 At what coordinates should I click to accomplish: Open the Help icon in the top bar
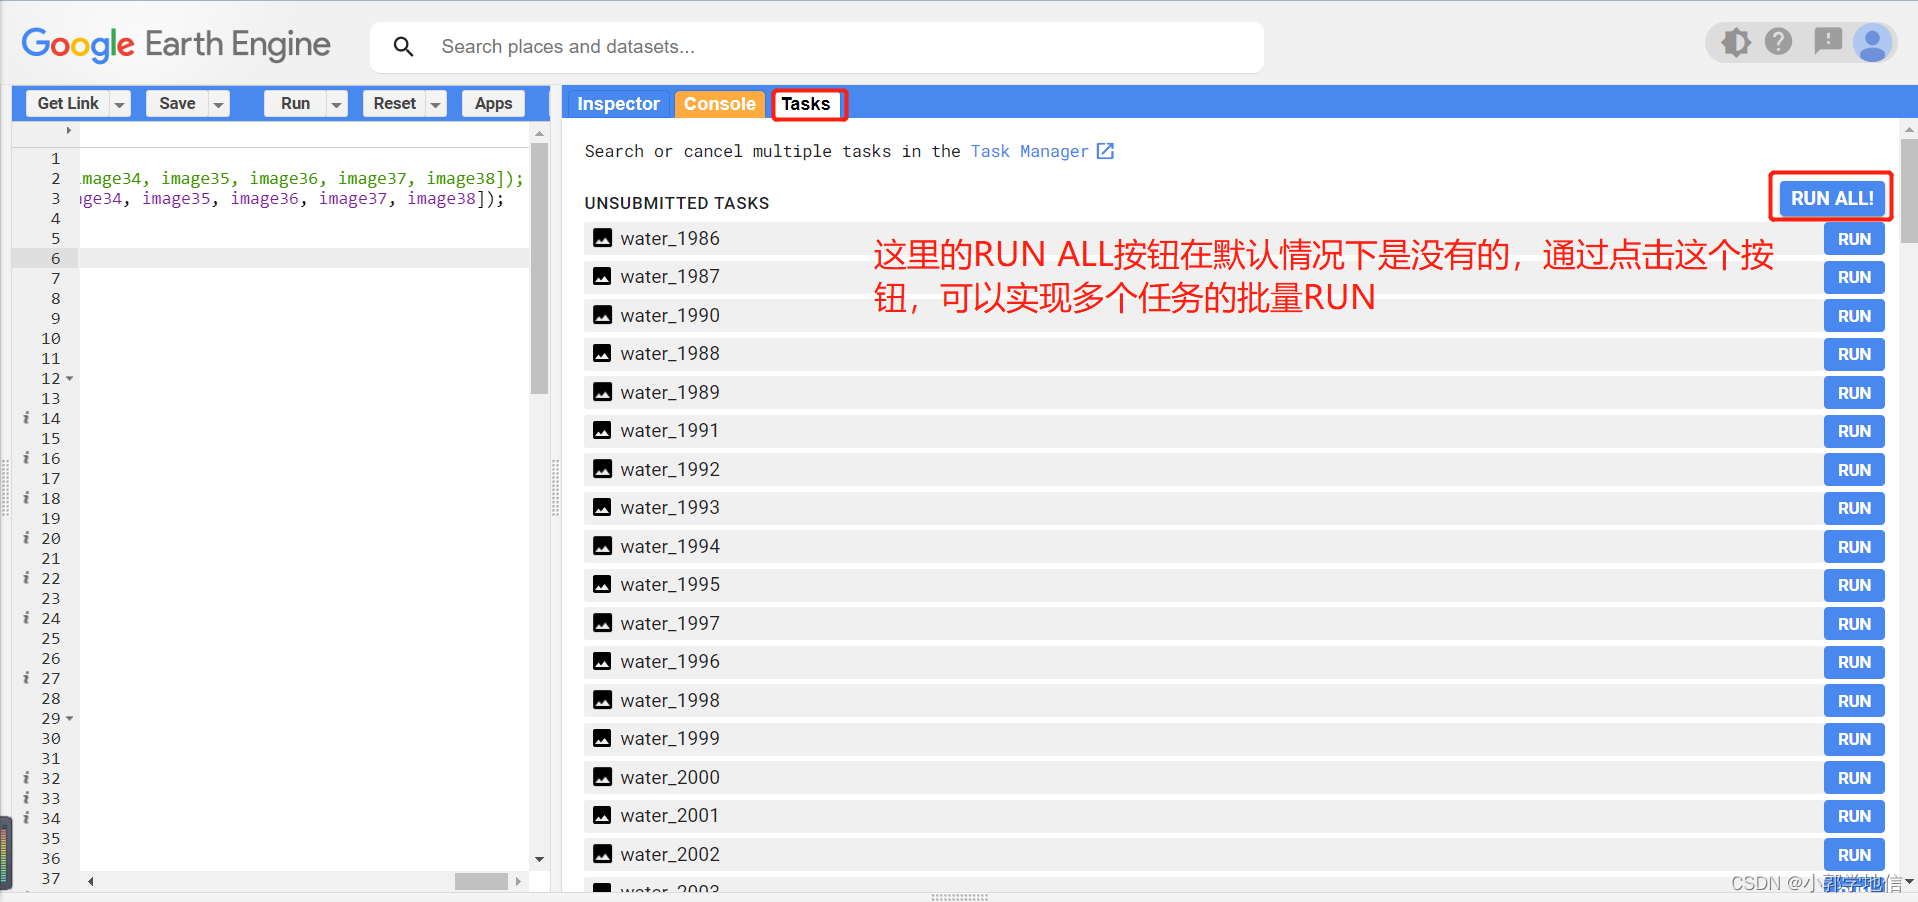(x=1780, y=41)
